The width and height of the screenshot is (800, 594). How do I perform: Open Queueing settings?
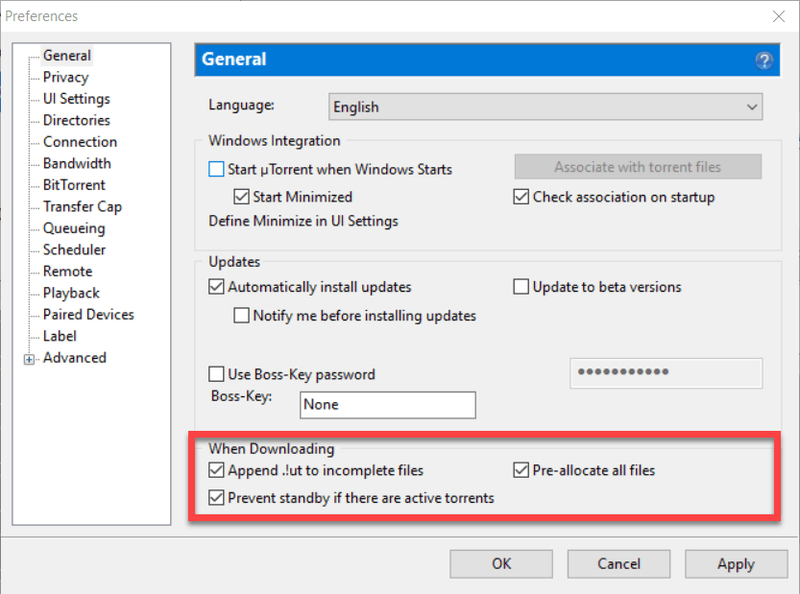pyautogui.click(x=74, y=228)
